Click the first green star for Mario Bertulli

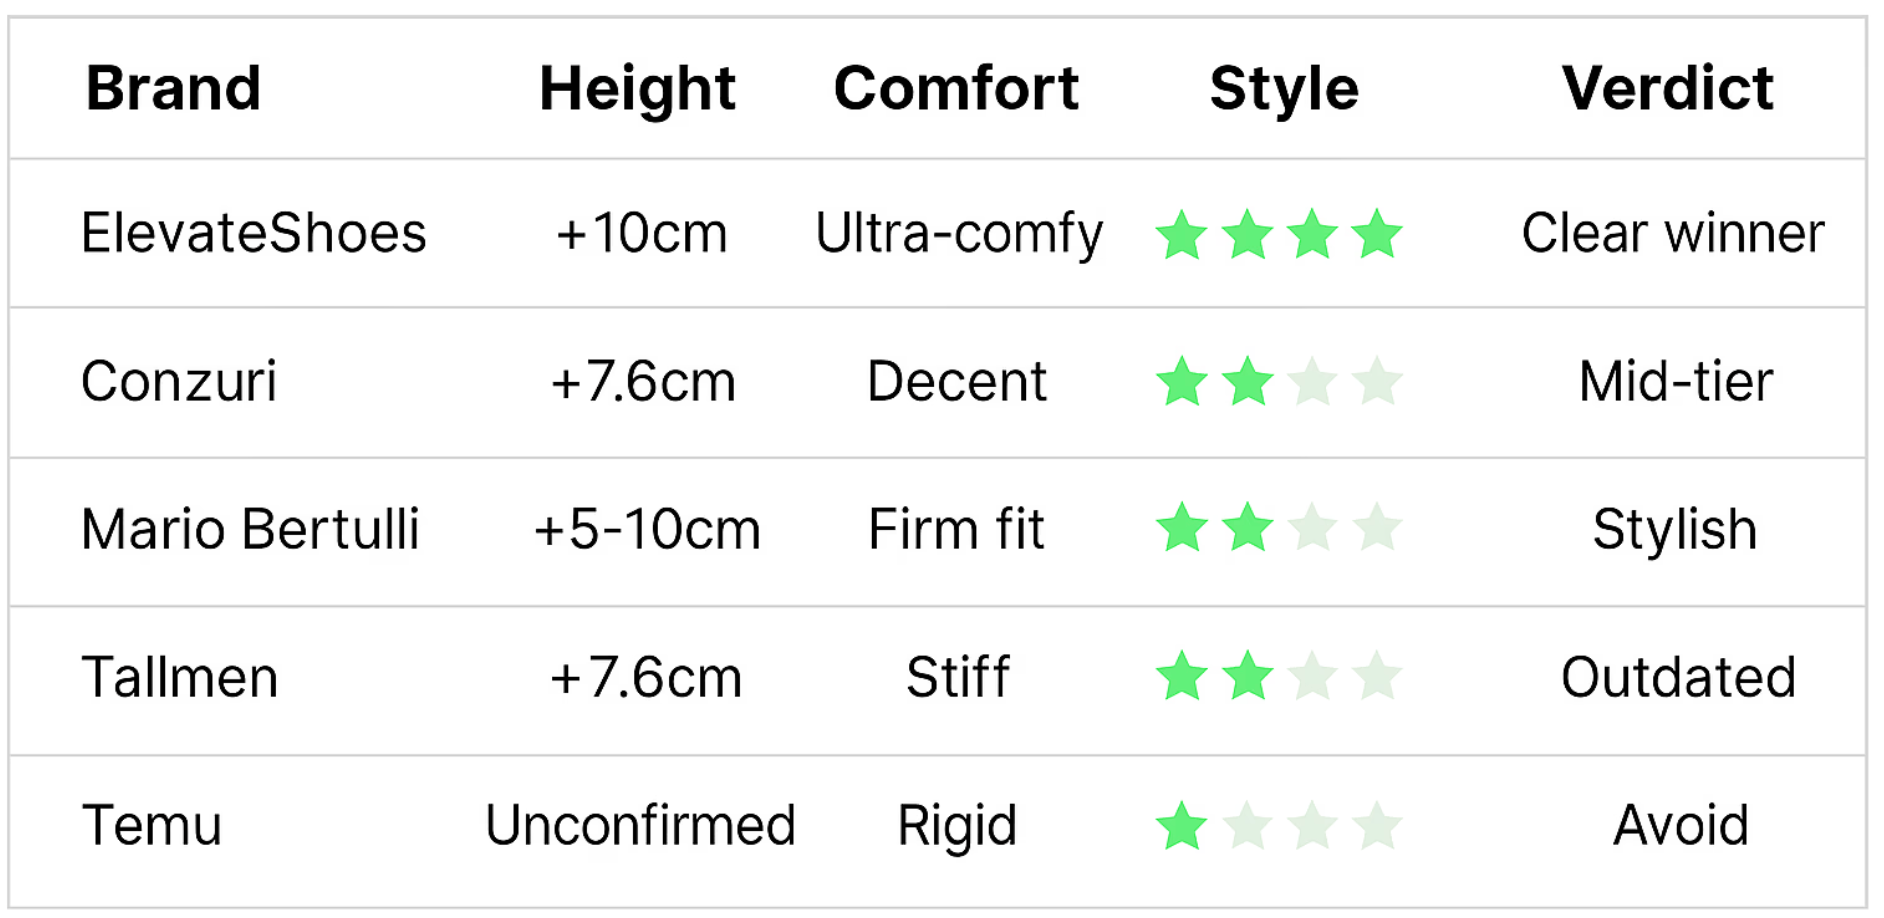1182,529
